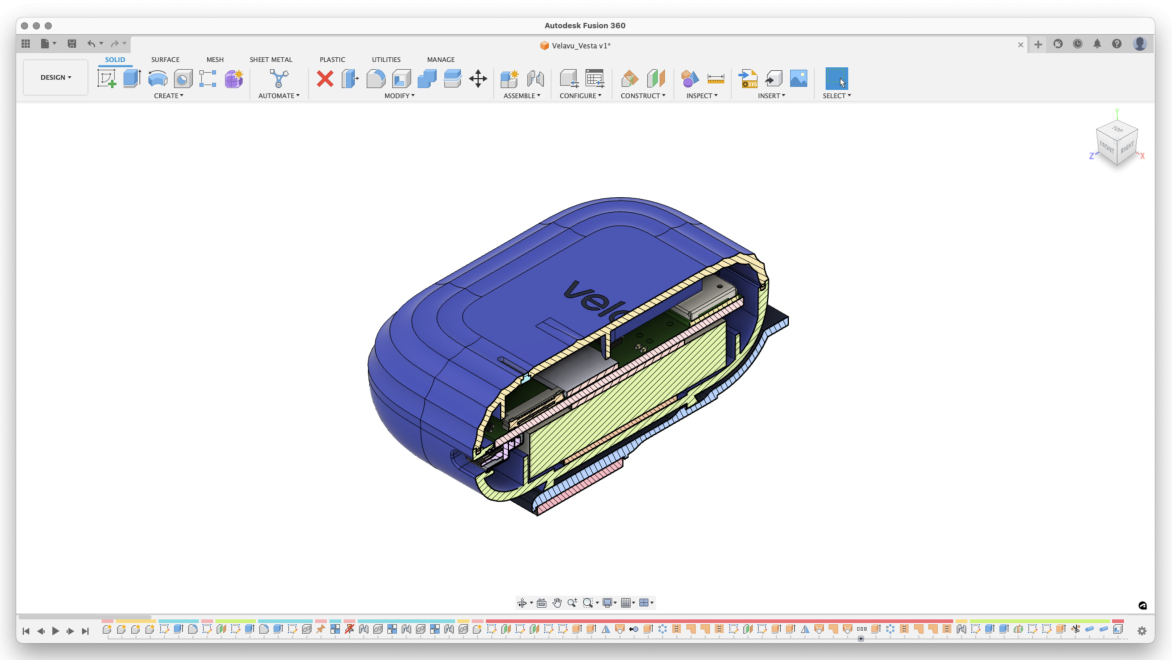The image size is (1172, 660).
Task: Click the Insert SVG icon
Action: pyautogui.click(x=746, y=78)
